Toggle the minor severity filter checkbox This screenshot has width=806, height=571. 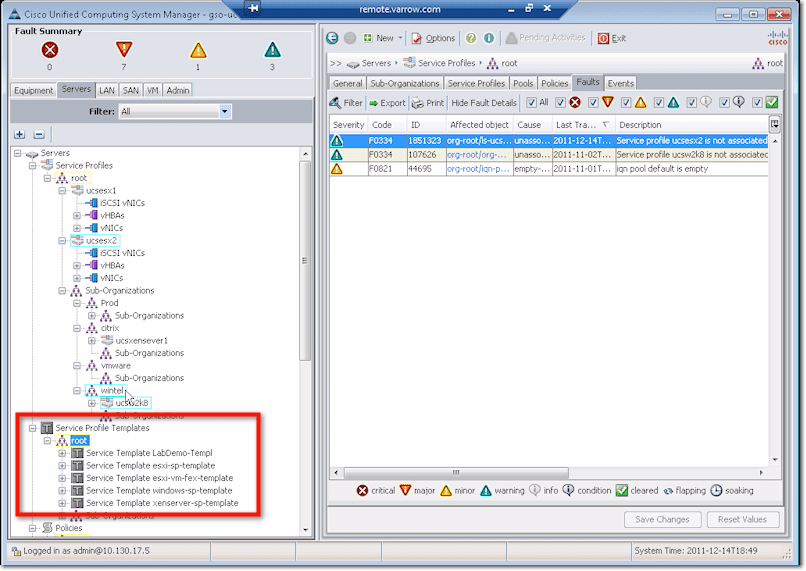coord(626,103)
